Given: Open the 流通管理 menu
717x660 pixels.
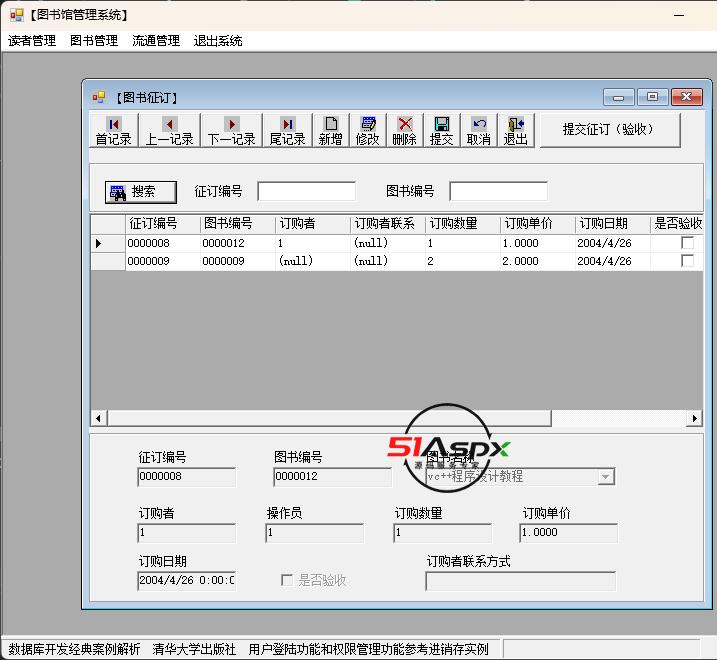Looking at the screenshot, I should (156, 41).
